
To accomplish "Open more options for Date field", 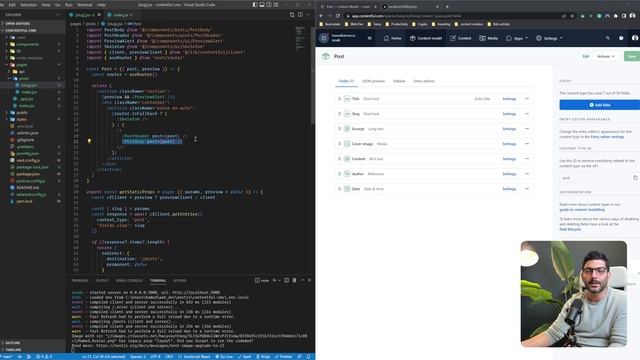I will point(527,189).
